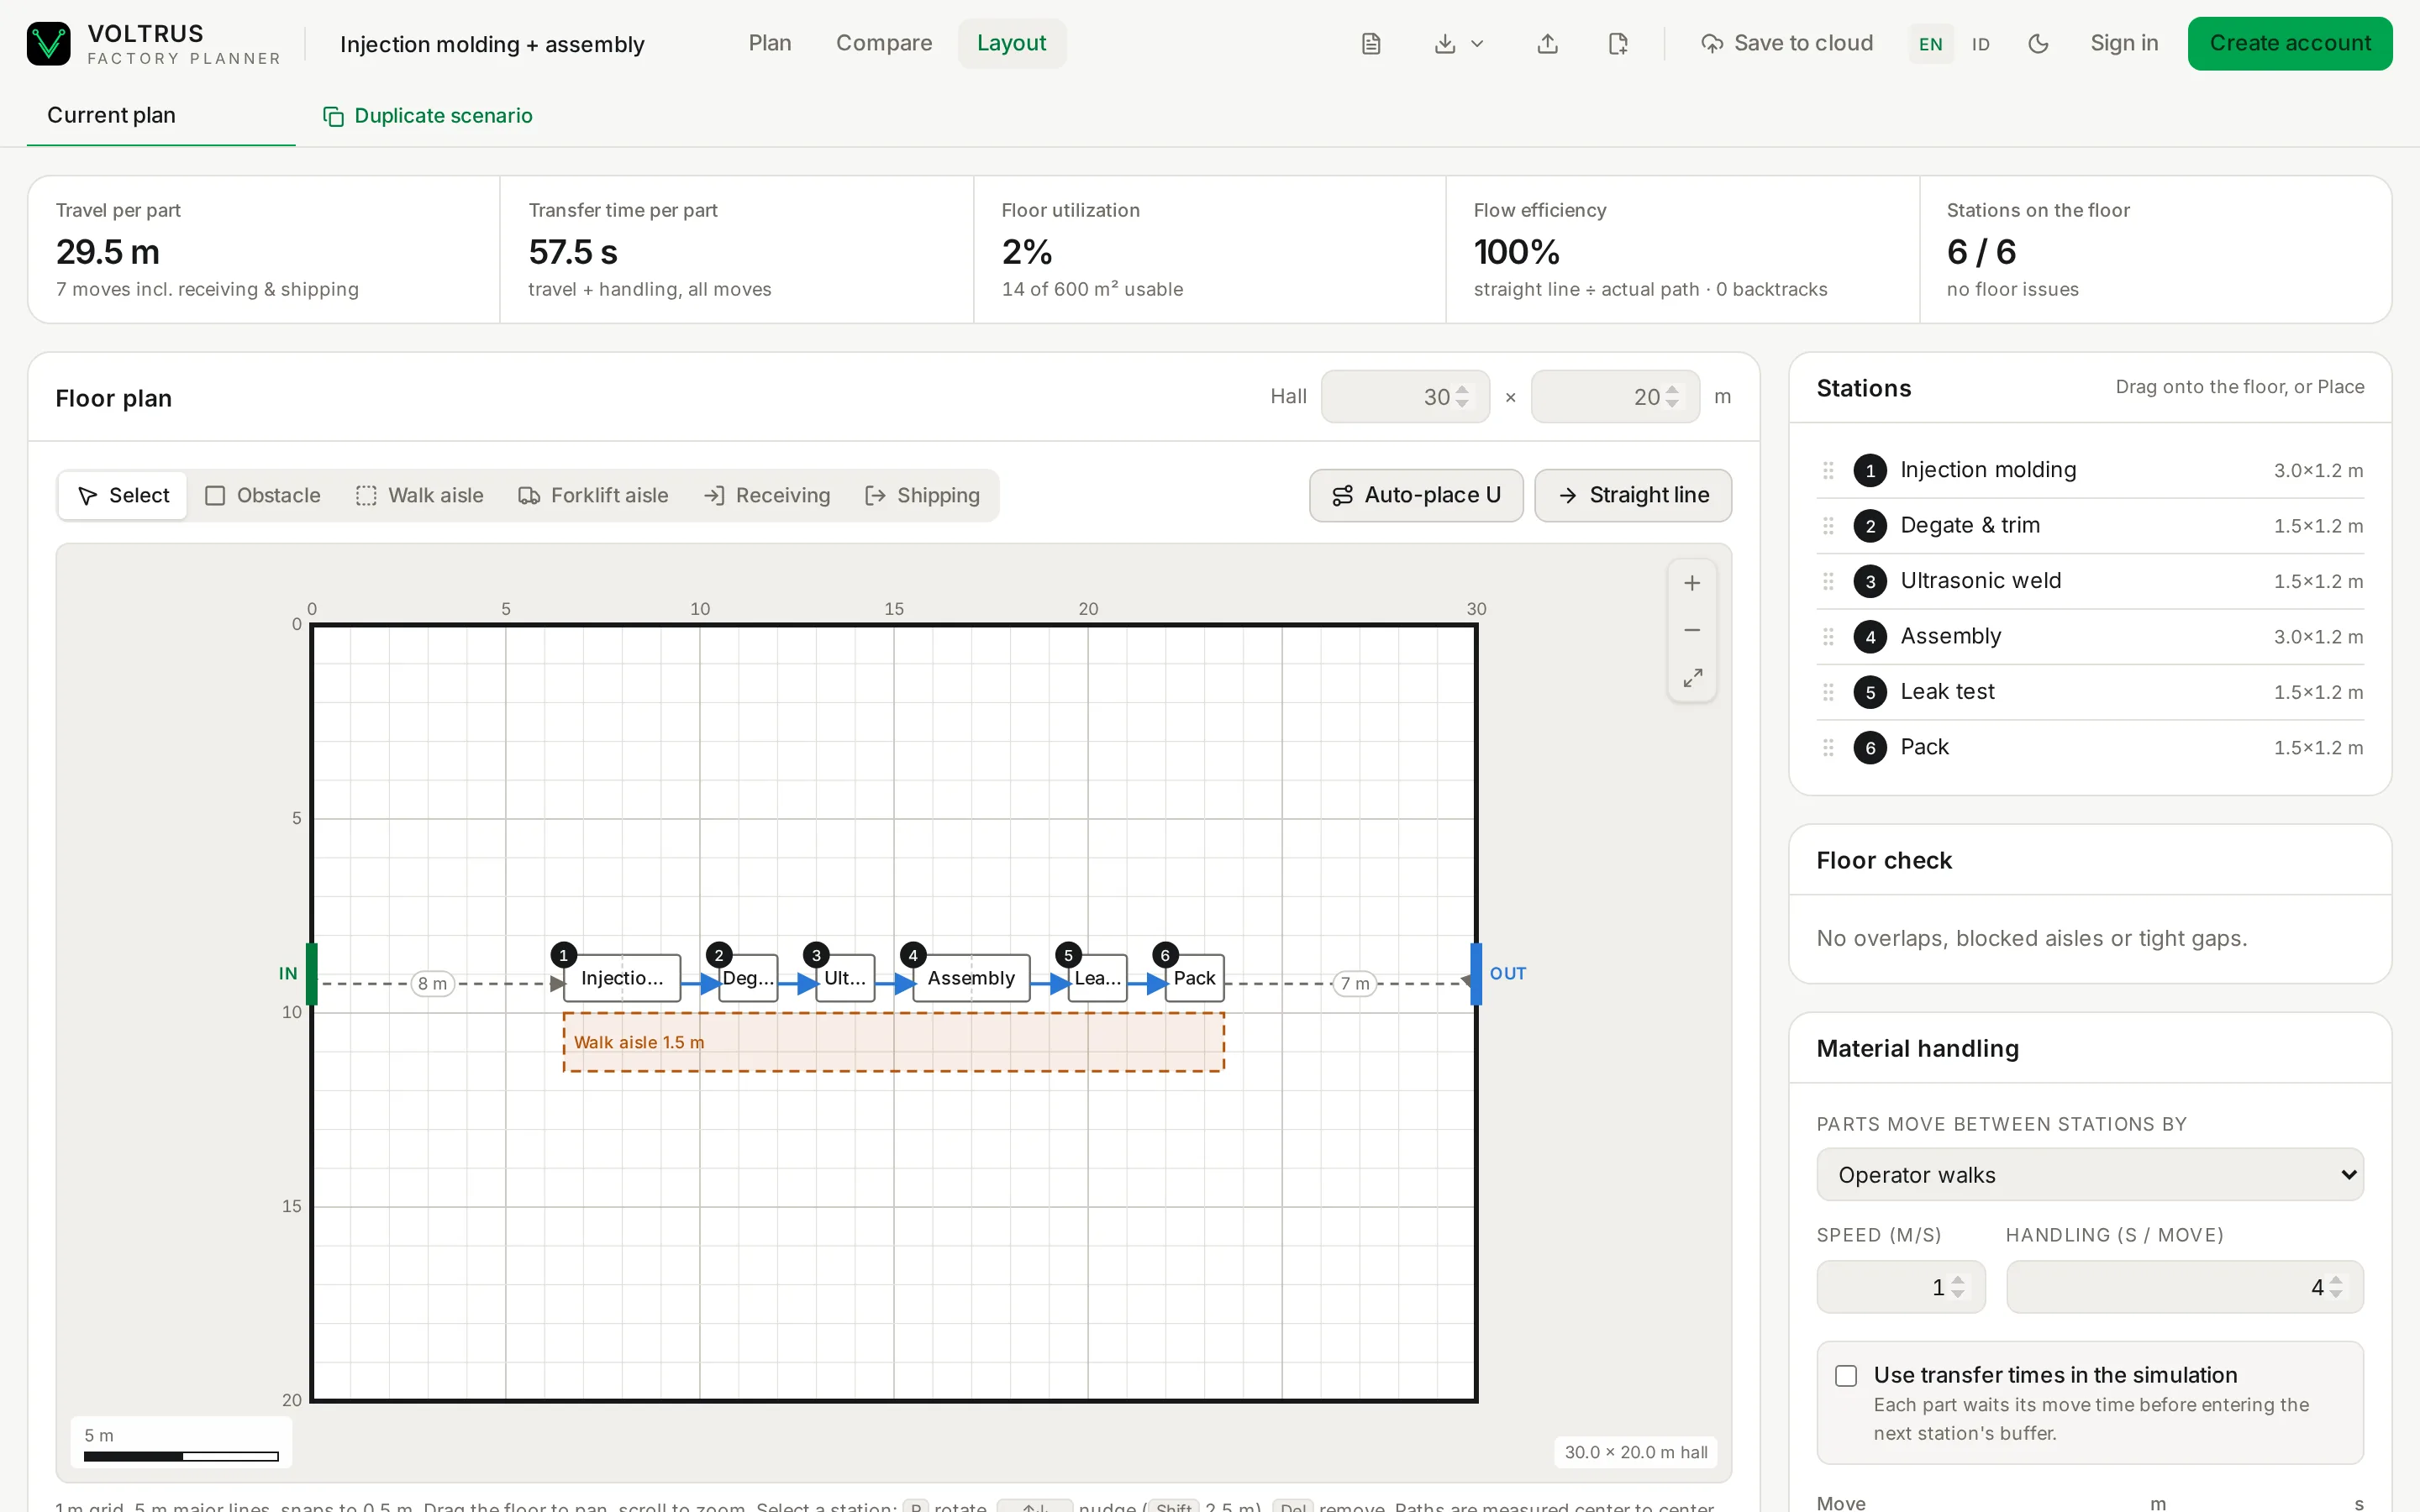Screen dimensions: 2420x1512
Task: Zoom out the floor plan
Action: [1692, 630]
